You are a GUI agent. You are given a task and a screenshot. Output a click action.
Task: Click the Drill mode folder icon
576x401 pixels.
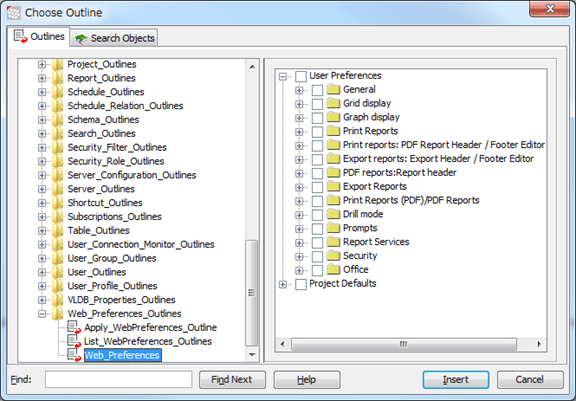pyautogui.click(x=333, y=214)
